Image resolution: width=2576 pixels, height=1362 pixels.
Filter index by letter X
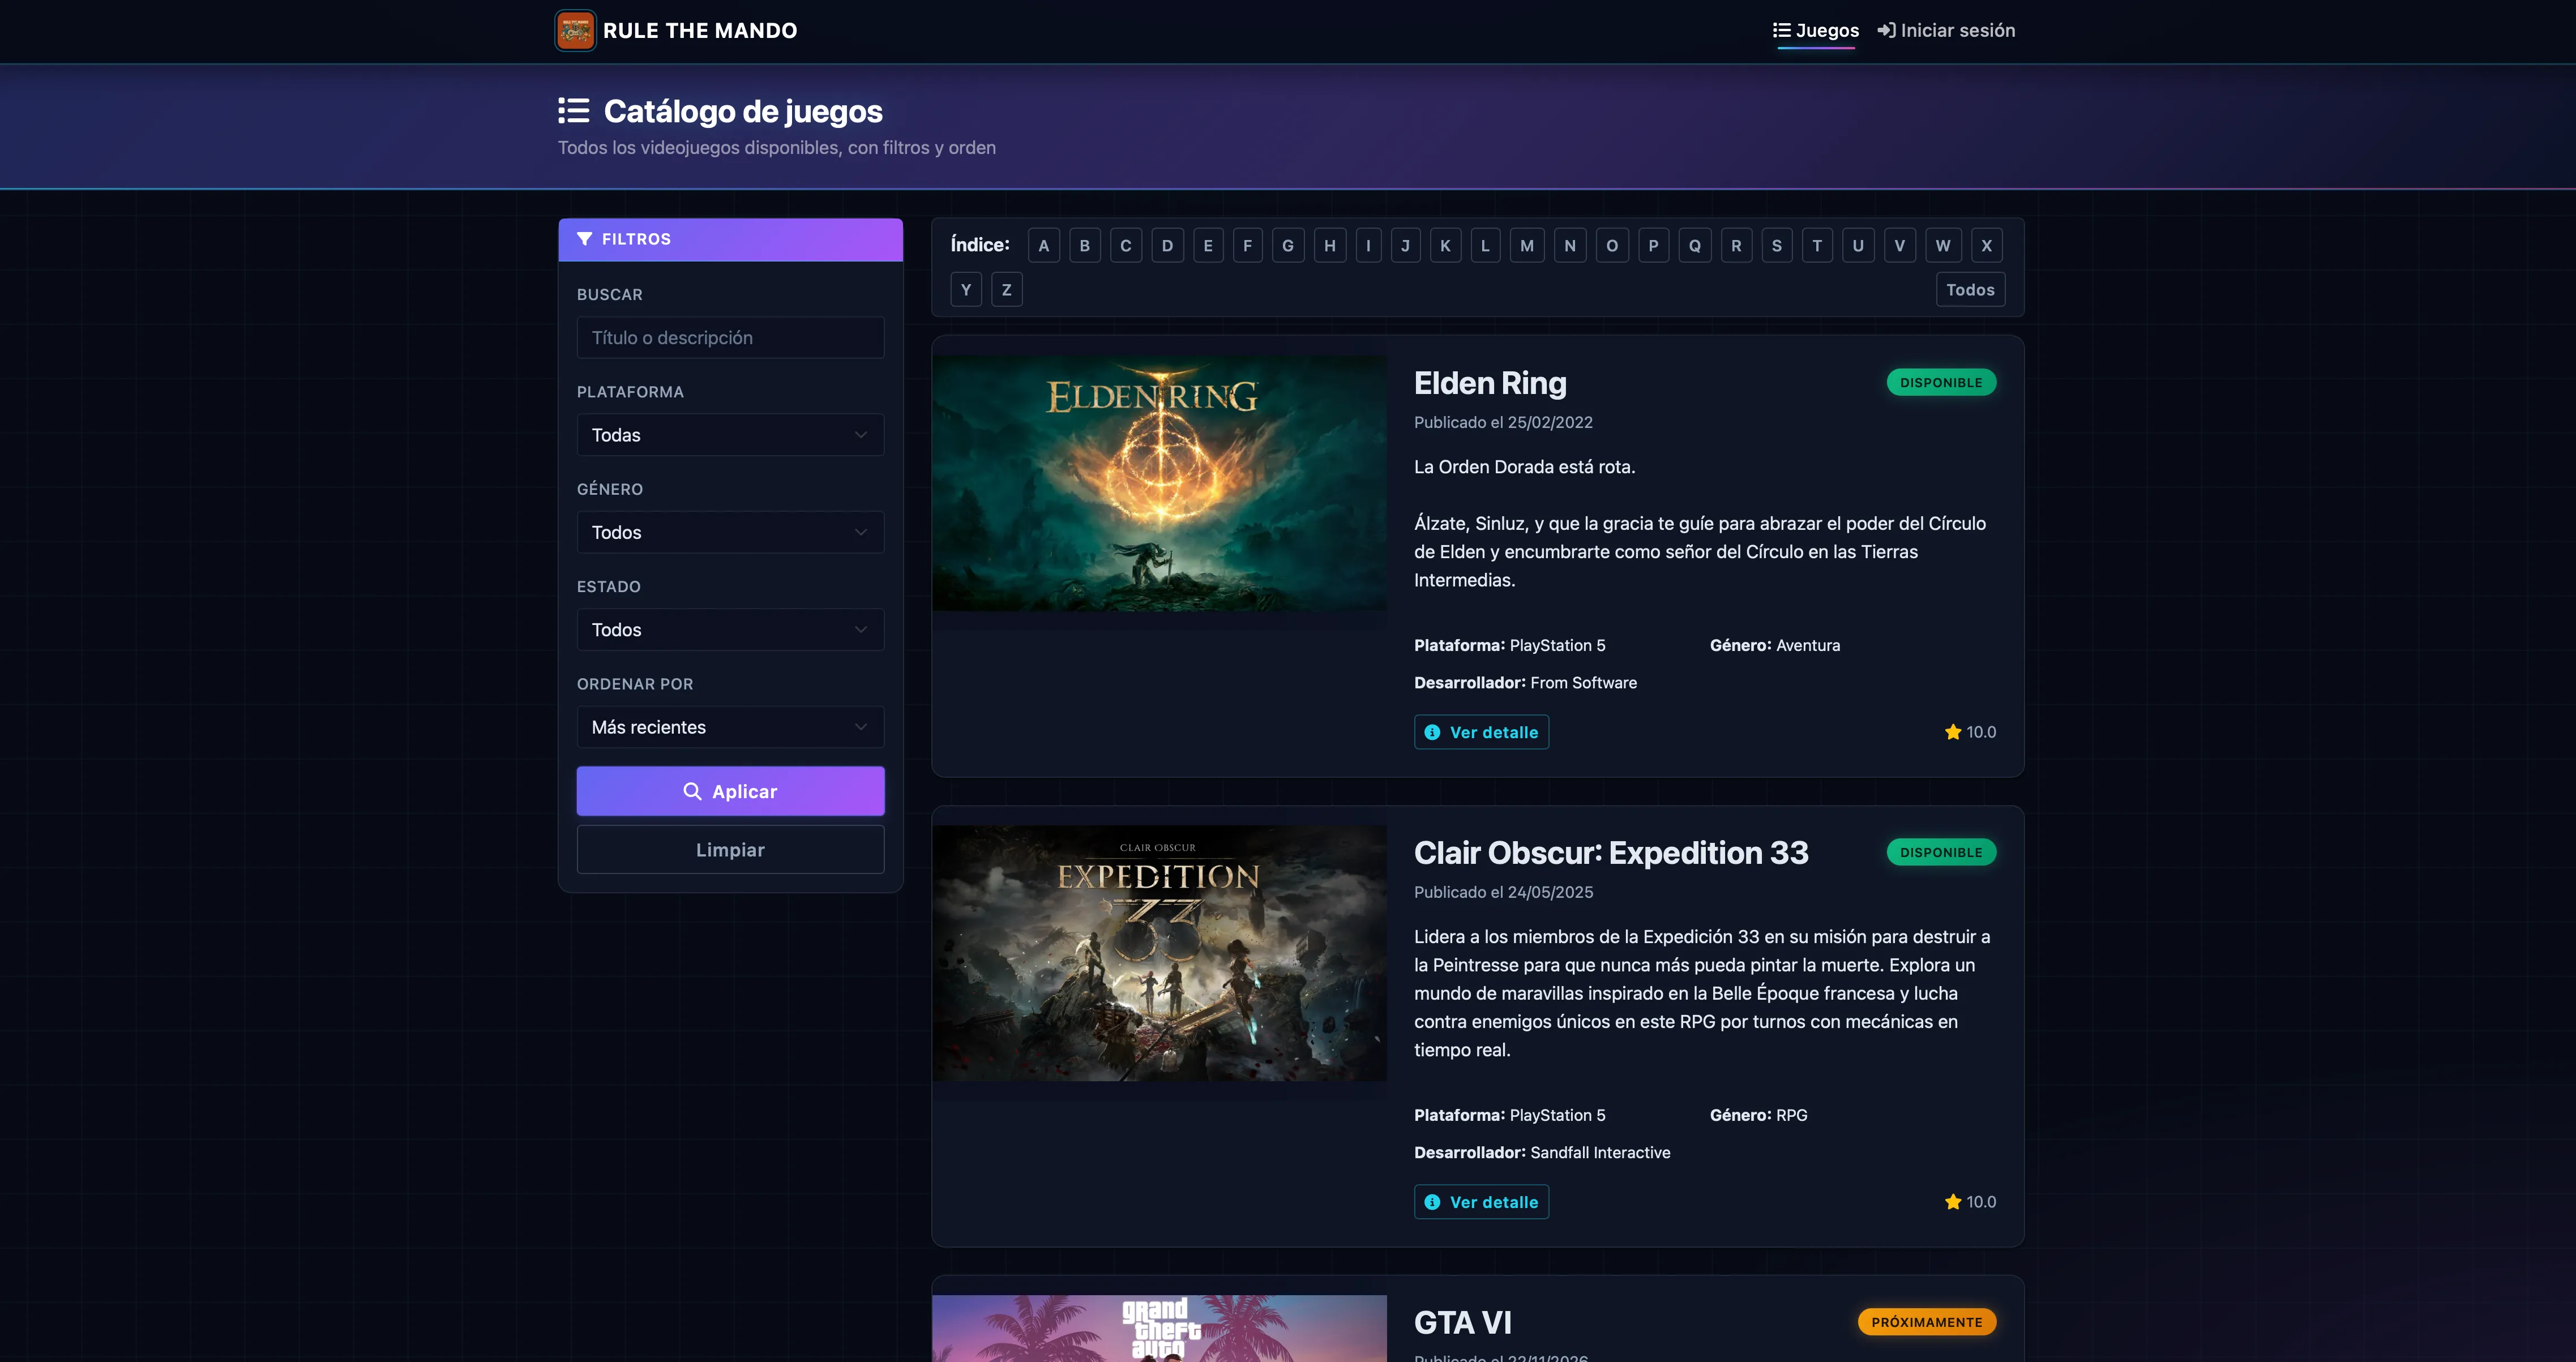1987,246
